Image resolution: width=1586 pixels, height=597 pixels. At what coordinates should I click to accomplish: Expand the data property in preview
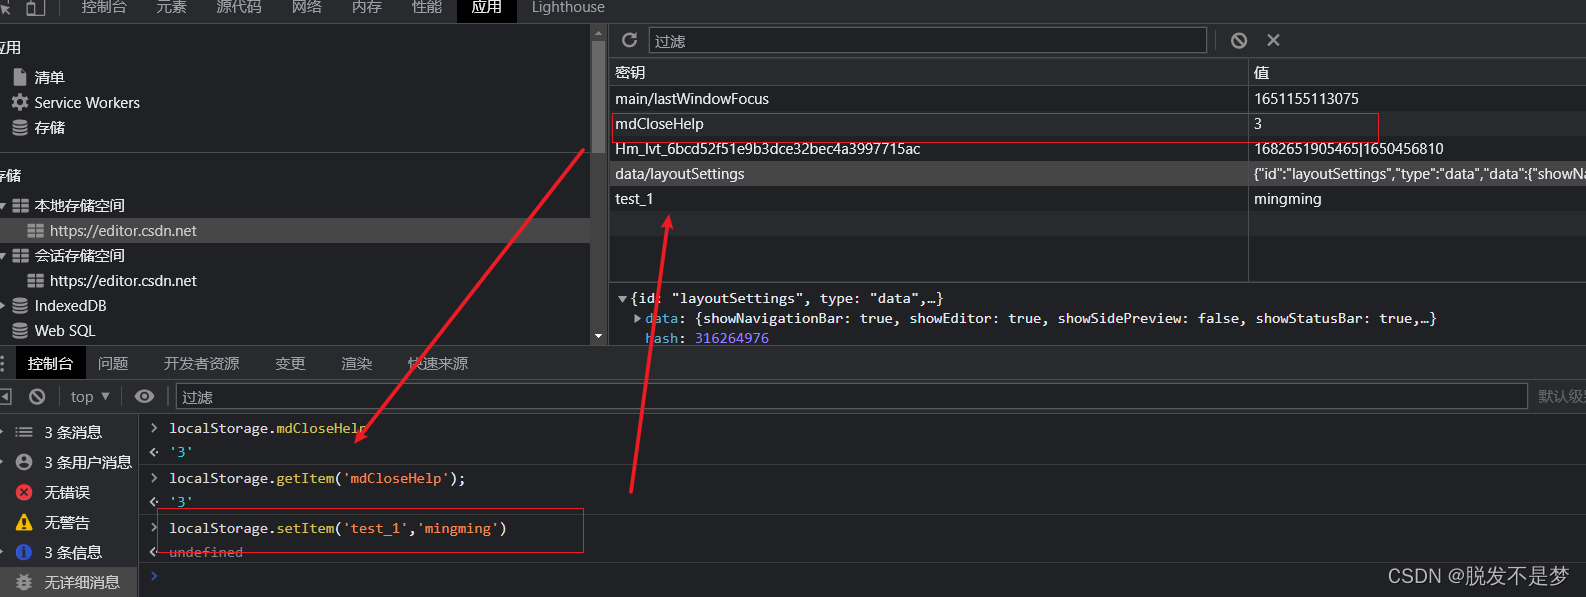coord(638,318)
